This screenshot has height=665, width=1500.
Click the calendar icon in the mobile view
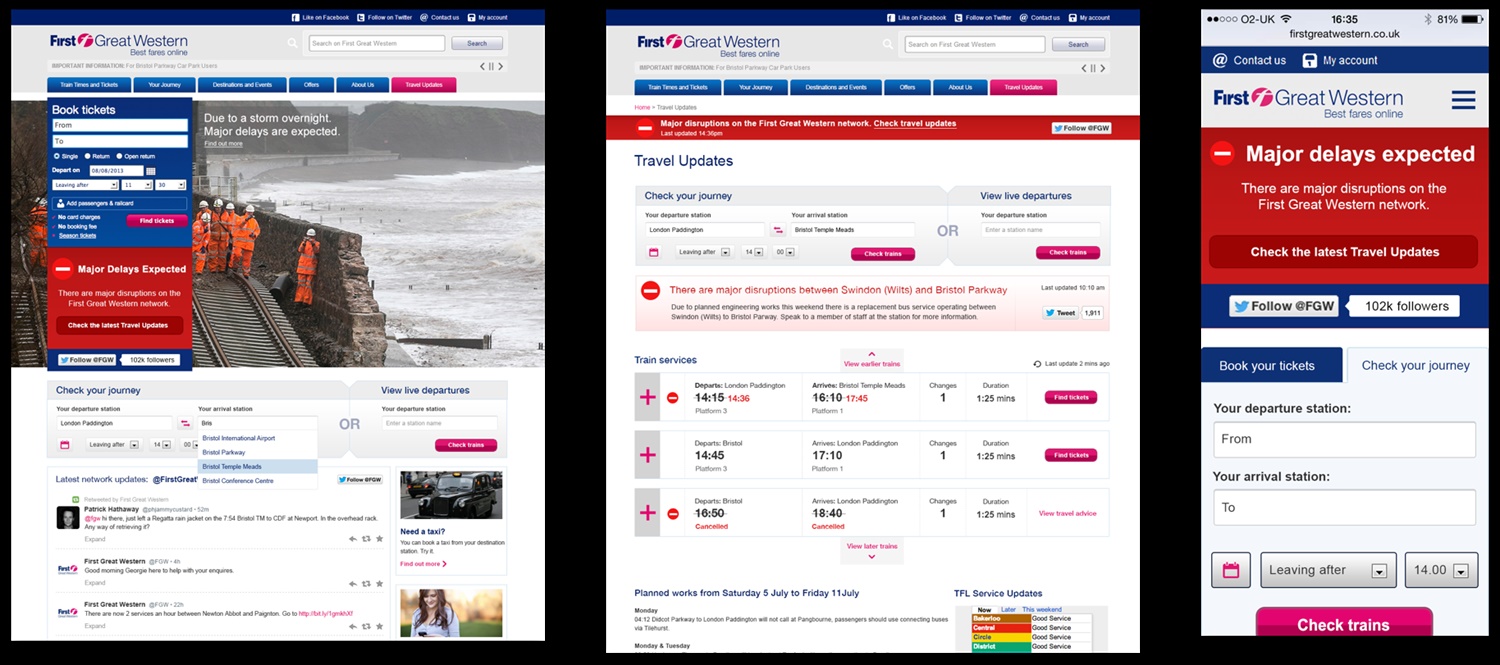(x=1231, y=570)
